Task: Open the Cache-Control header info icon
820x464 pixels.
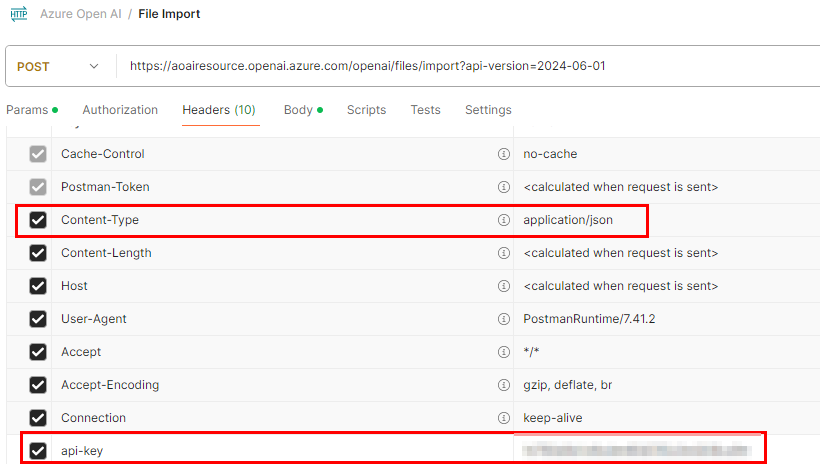Action: (504, 154)
